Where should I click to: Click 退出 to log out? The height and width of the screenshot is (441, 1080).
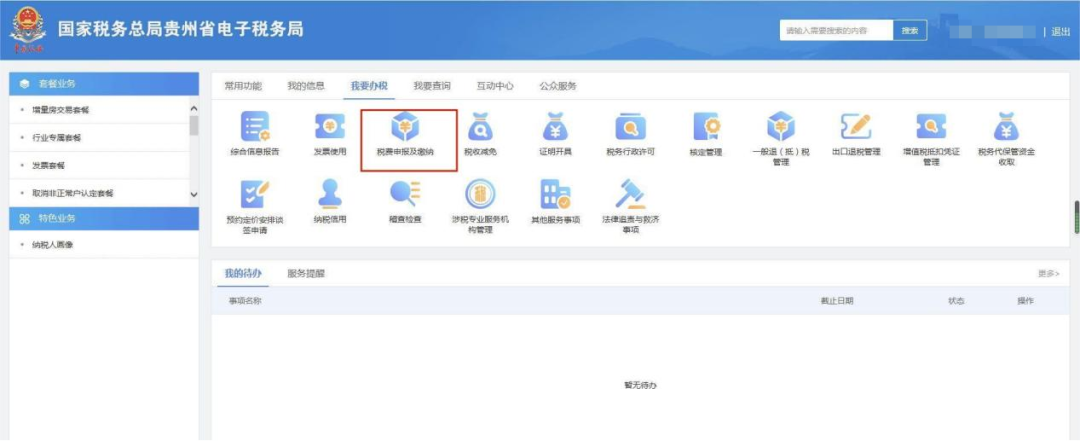point(1061,32)
